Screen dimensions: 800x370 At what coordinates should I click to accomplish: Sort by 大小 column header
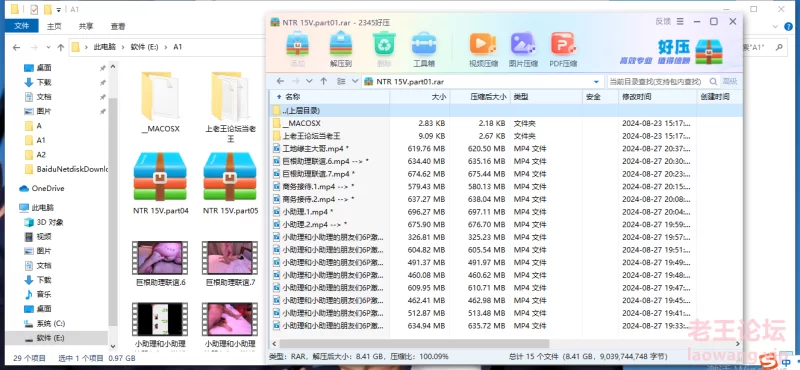(x=420, y=96)
